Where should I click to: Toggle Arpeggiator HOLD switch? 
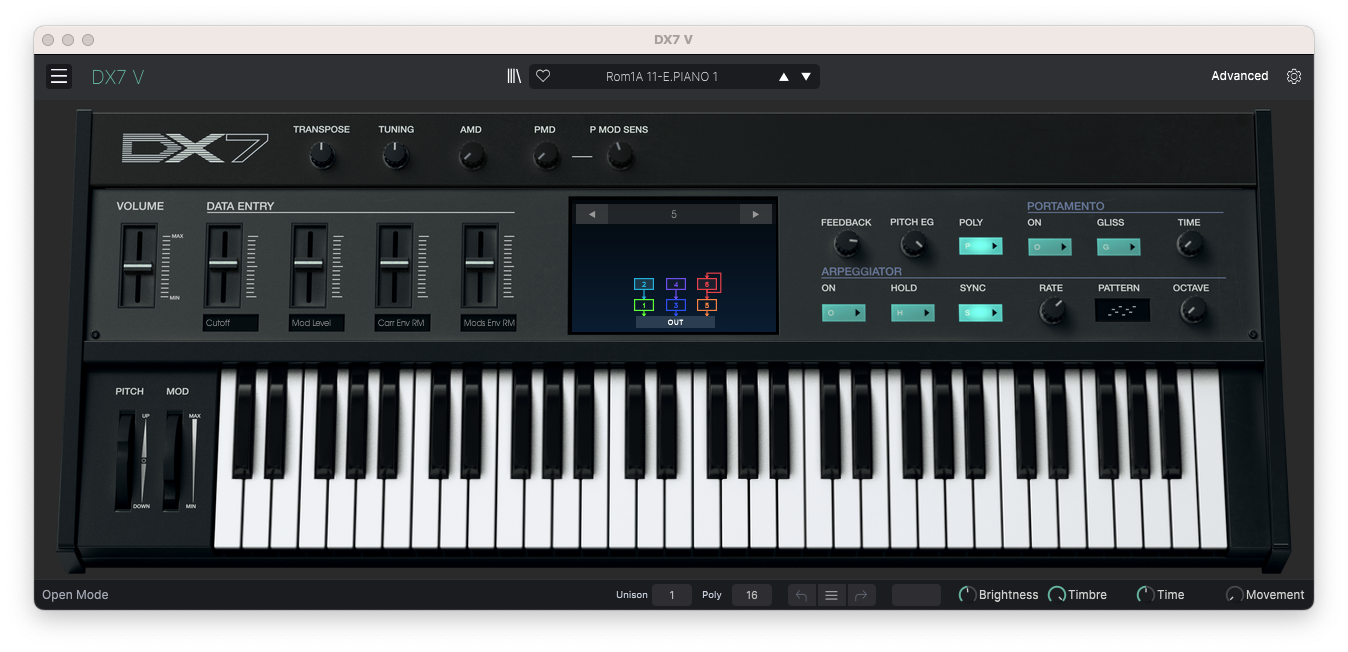tap(913, 313)
